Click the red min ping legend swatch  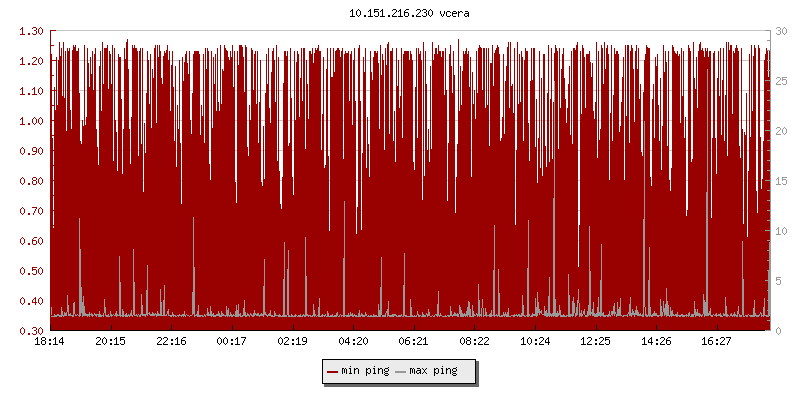(333, 371)
